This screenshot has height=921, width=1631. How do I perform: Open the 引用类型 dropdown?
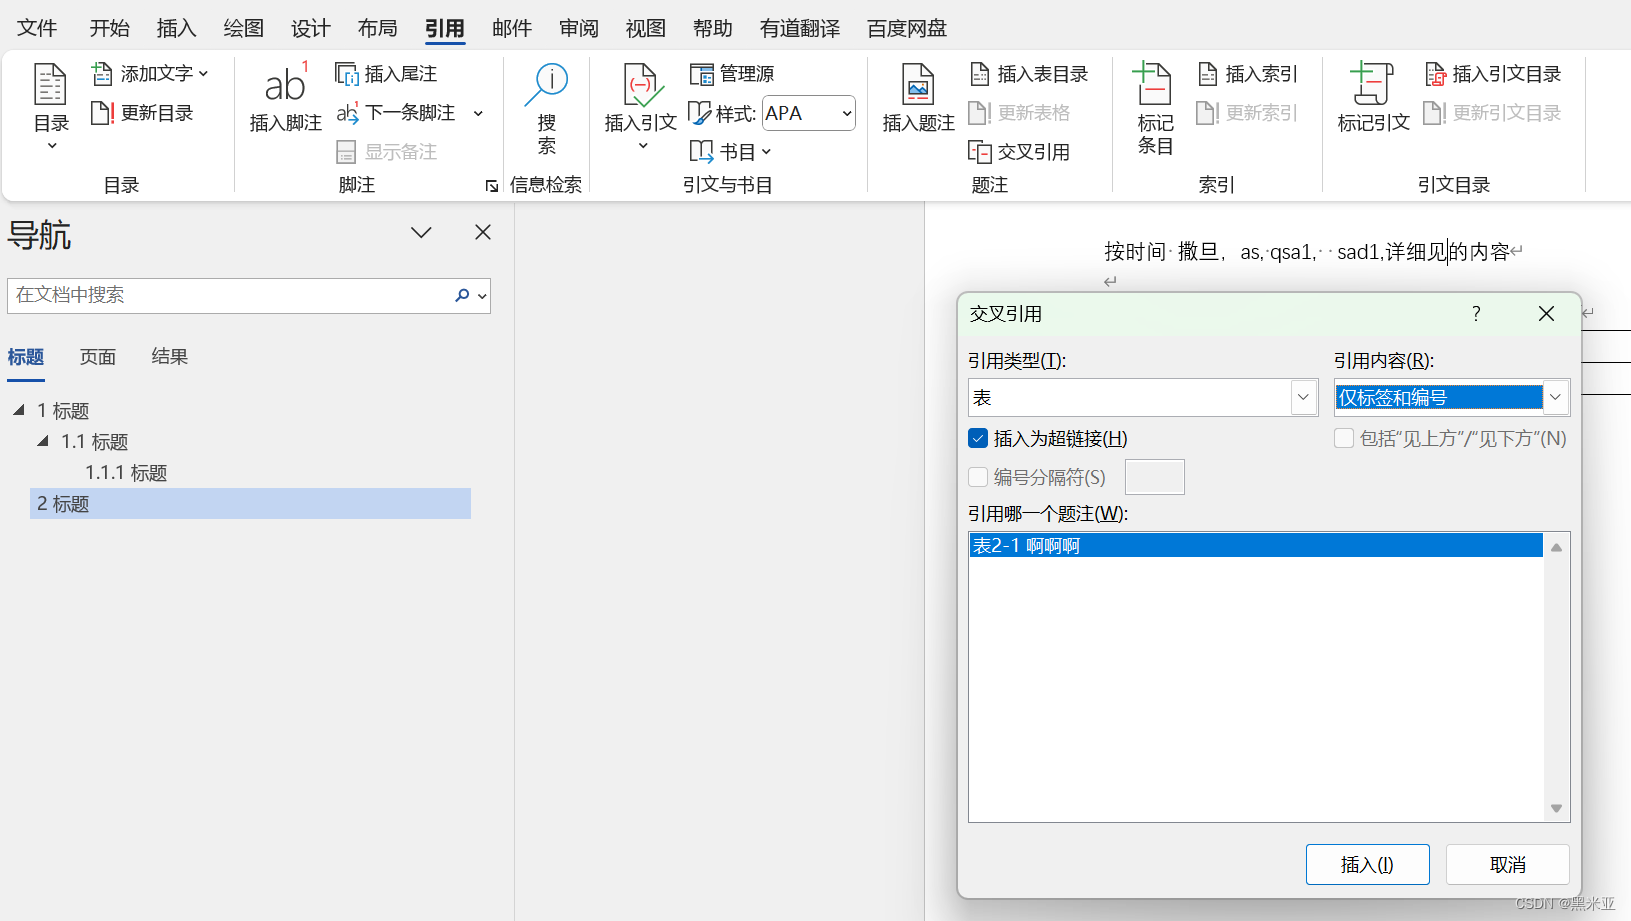1303,397
